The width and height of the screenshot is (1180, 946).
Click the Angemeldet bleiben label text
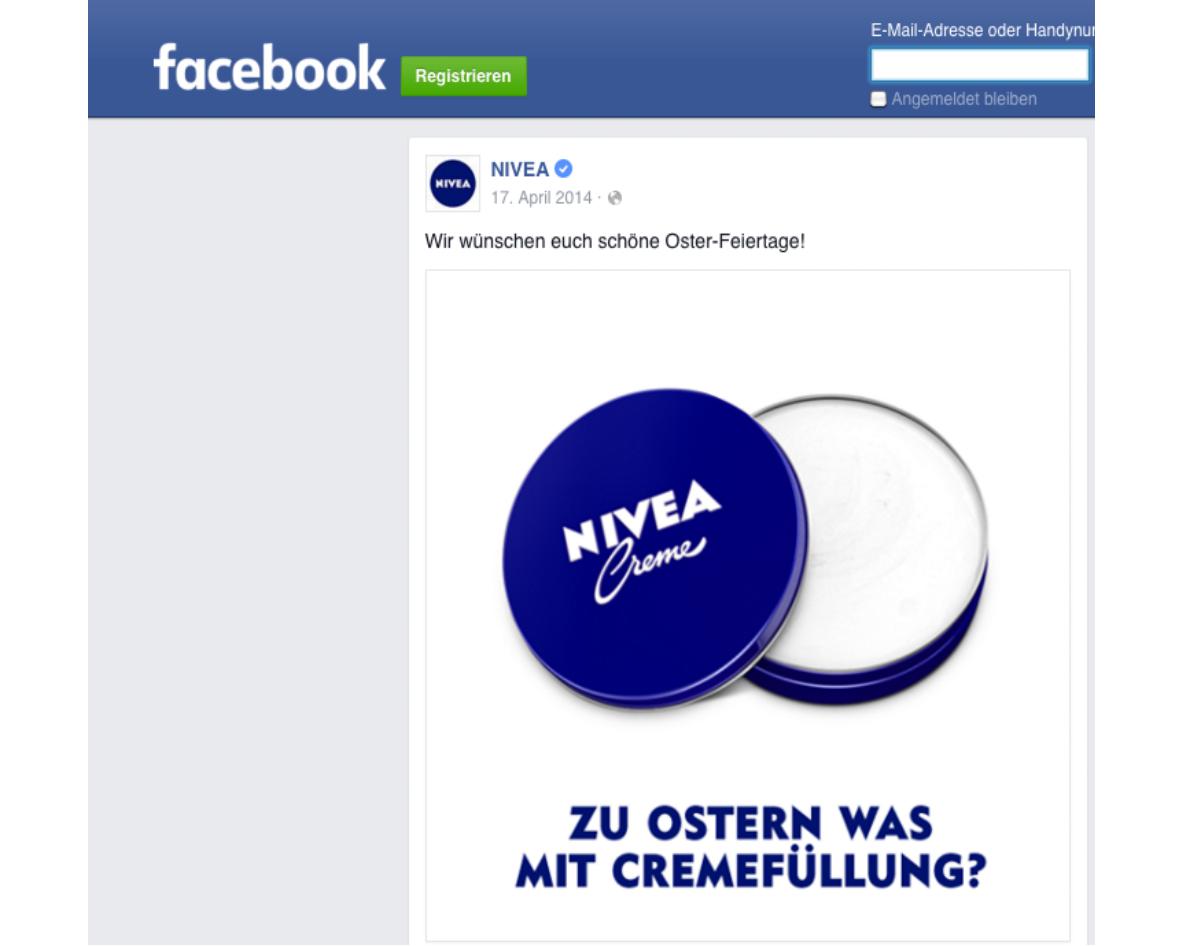(964, 99)
